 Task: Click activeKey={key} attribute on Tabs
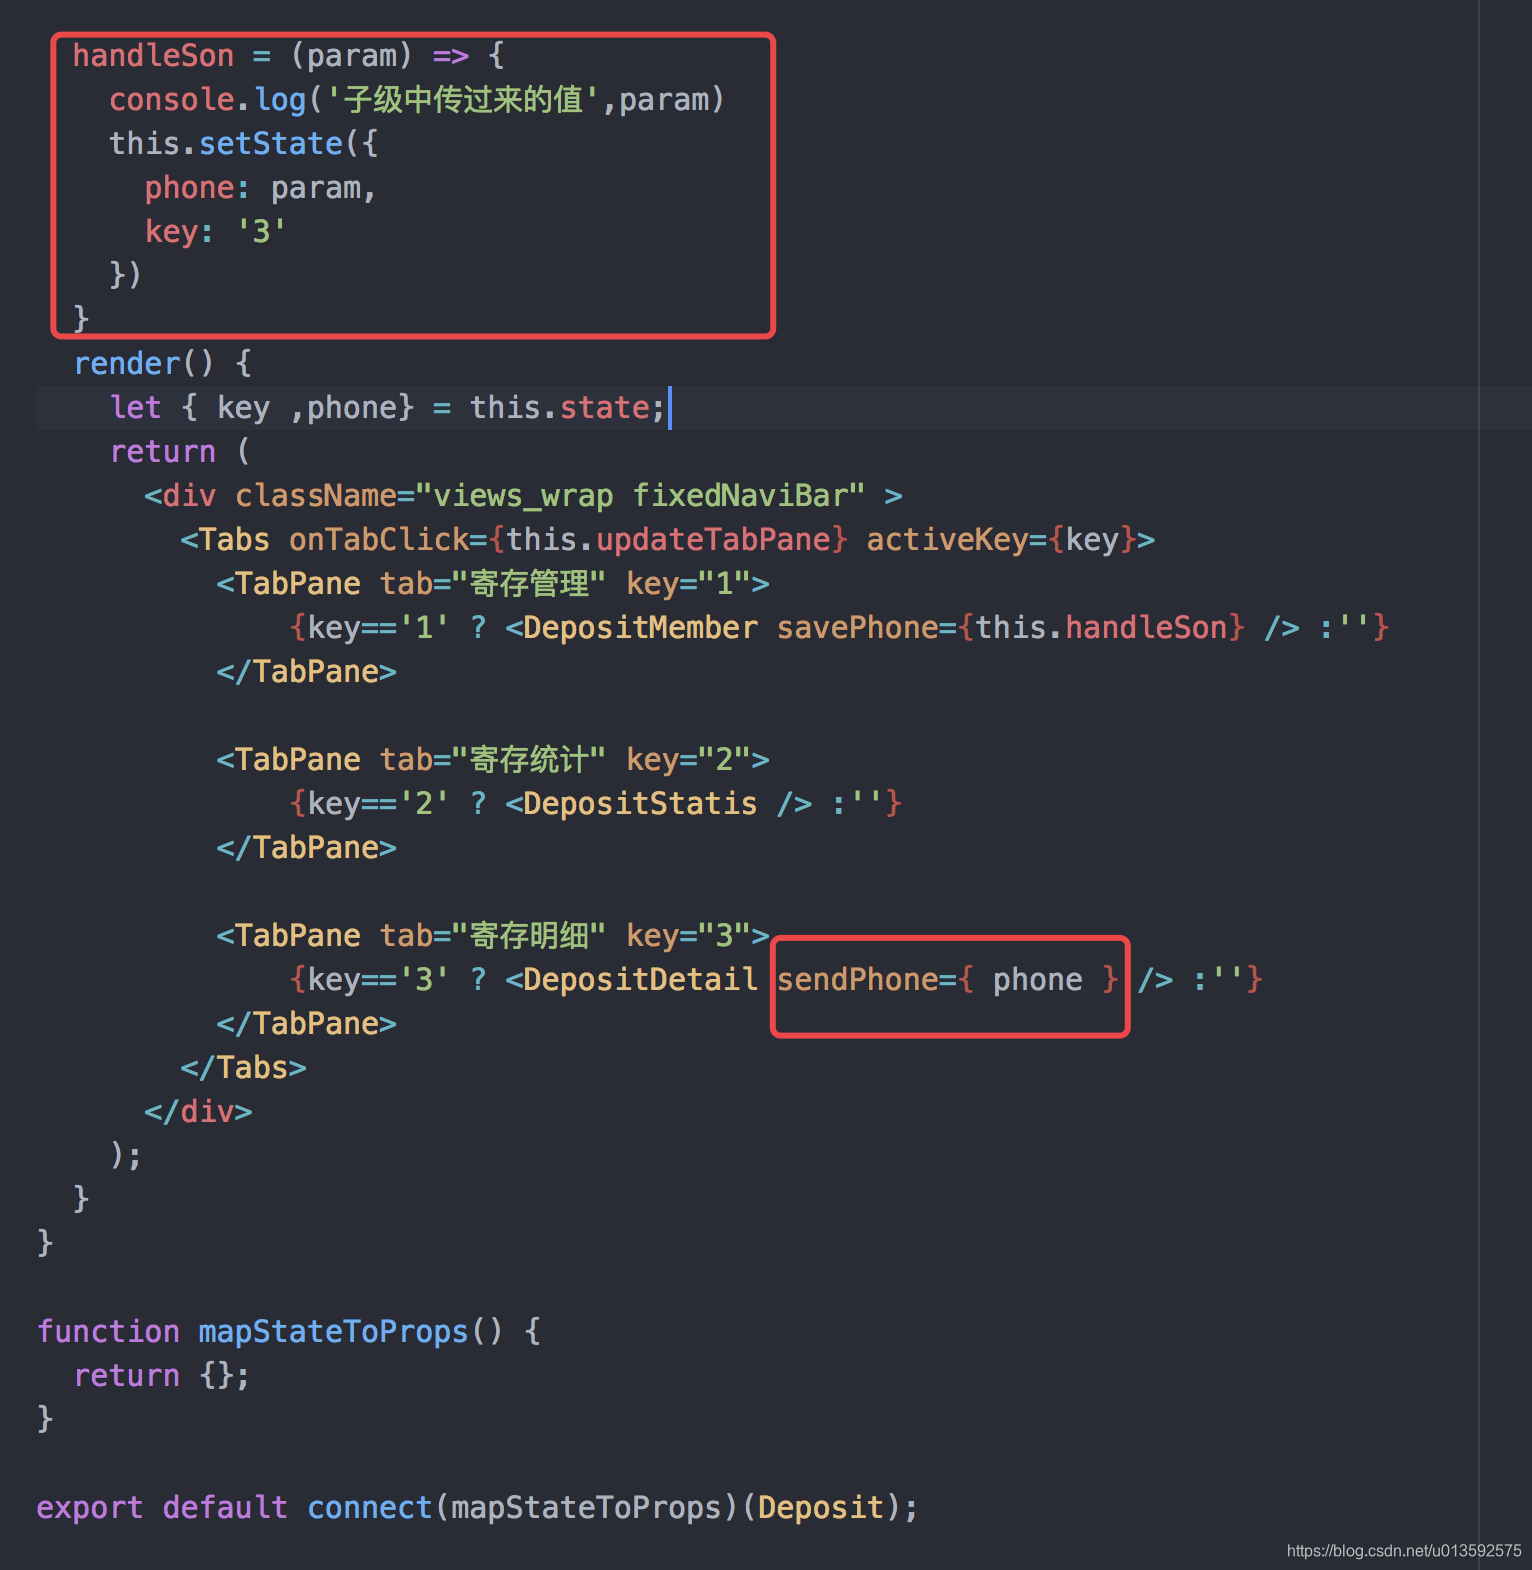tap(1001, 540)
